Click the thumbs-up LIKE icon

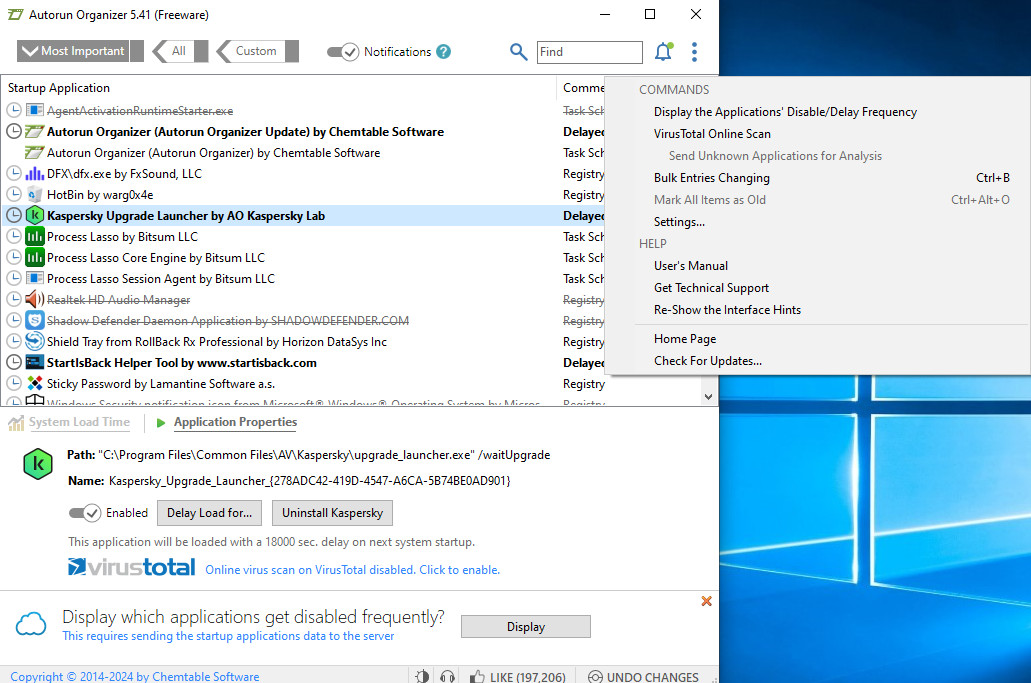pyautogui.click(x=477, y=676)
